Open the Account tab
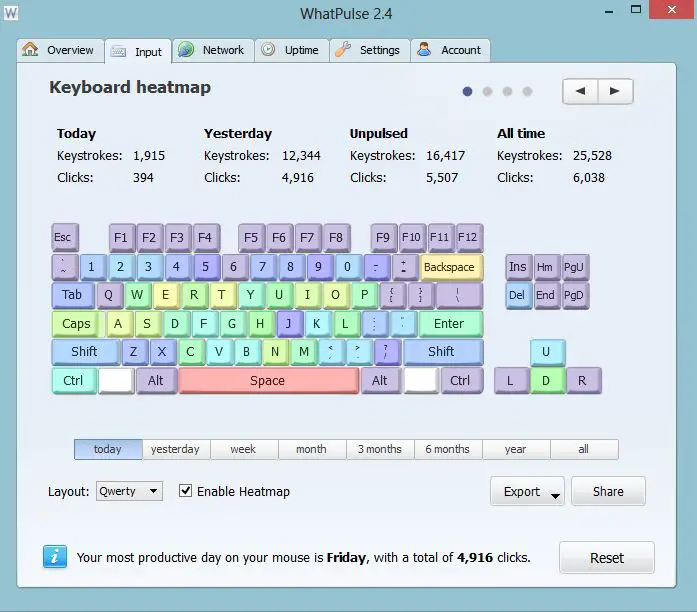The height and width of the screenshot is (612, 697). coord(450,50)
